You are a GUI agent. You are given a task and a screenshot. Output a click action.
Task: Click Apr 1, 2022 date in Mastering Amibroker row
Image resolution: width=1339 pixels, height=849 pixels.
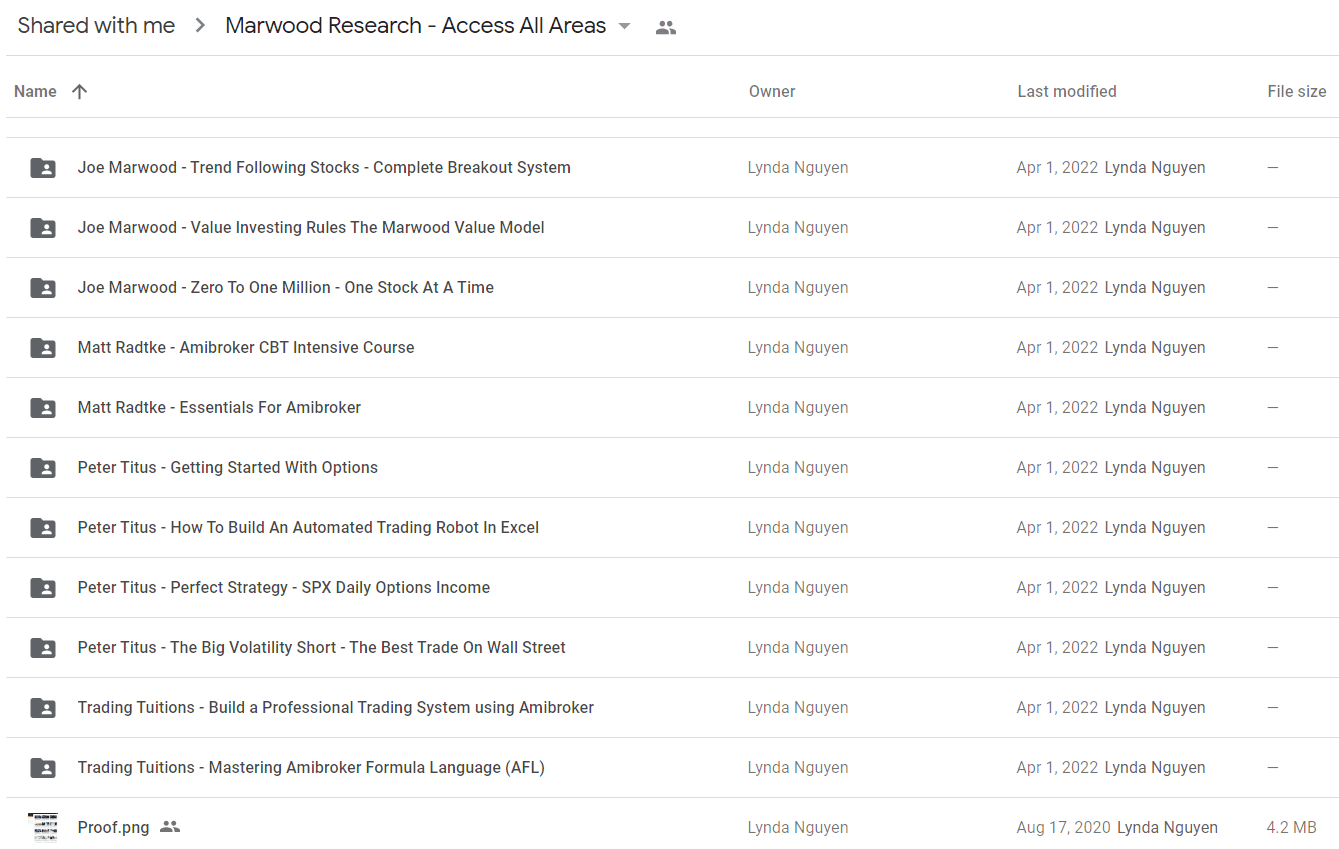click(x=1057, y=768)
